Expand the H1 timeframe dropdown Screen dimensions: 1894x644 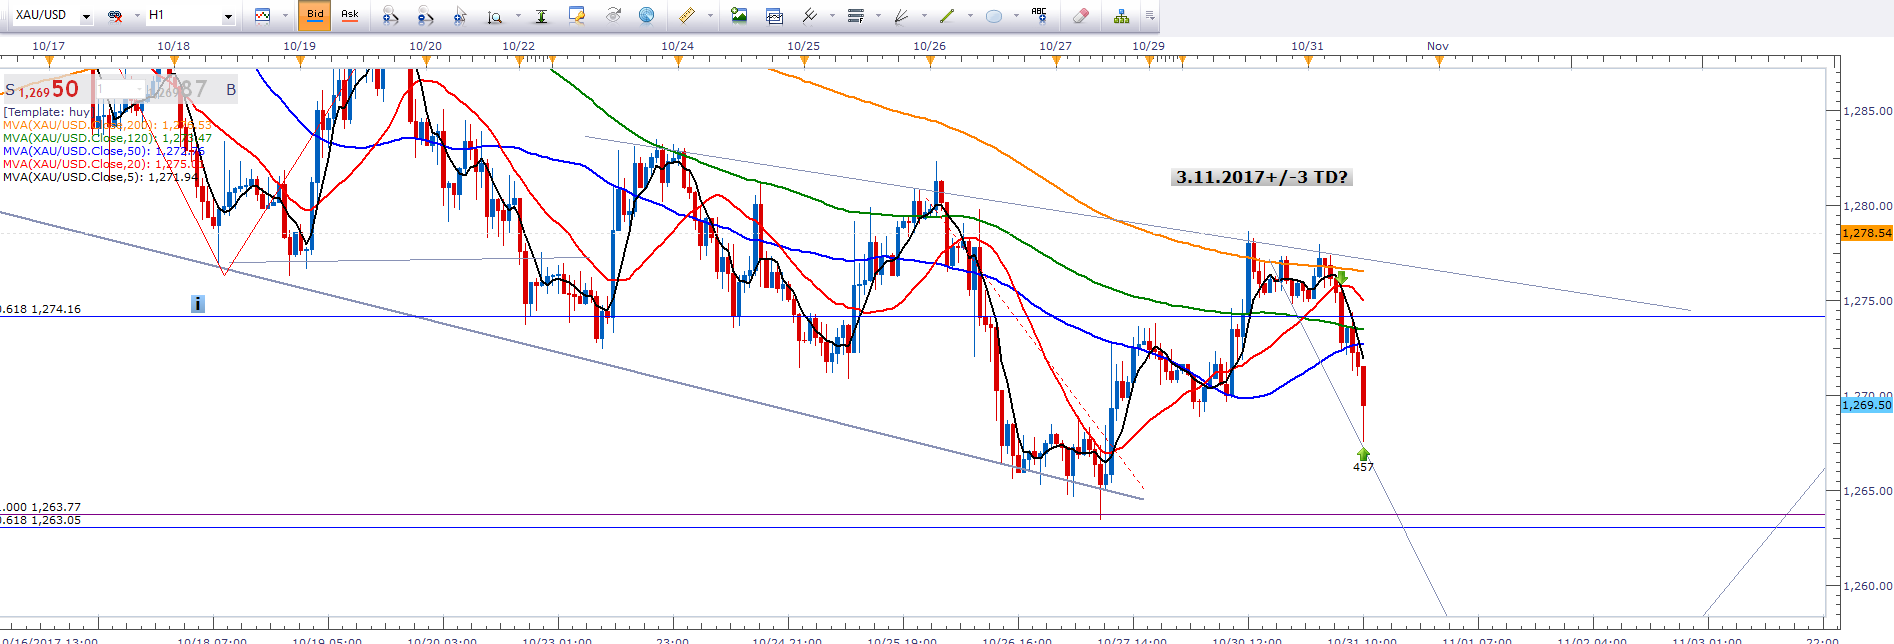(228, 16)
